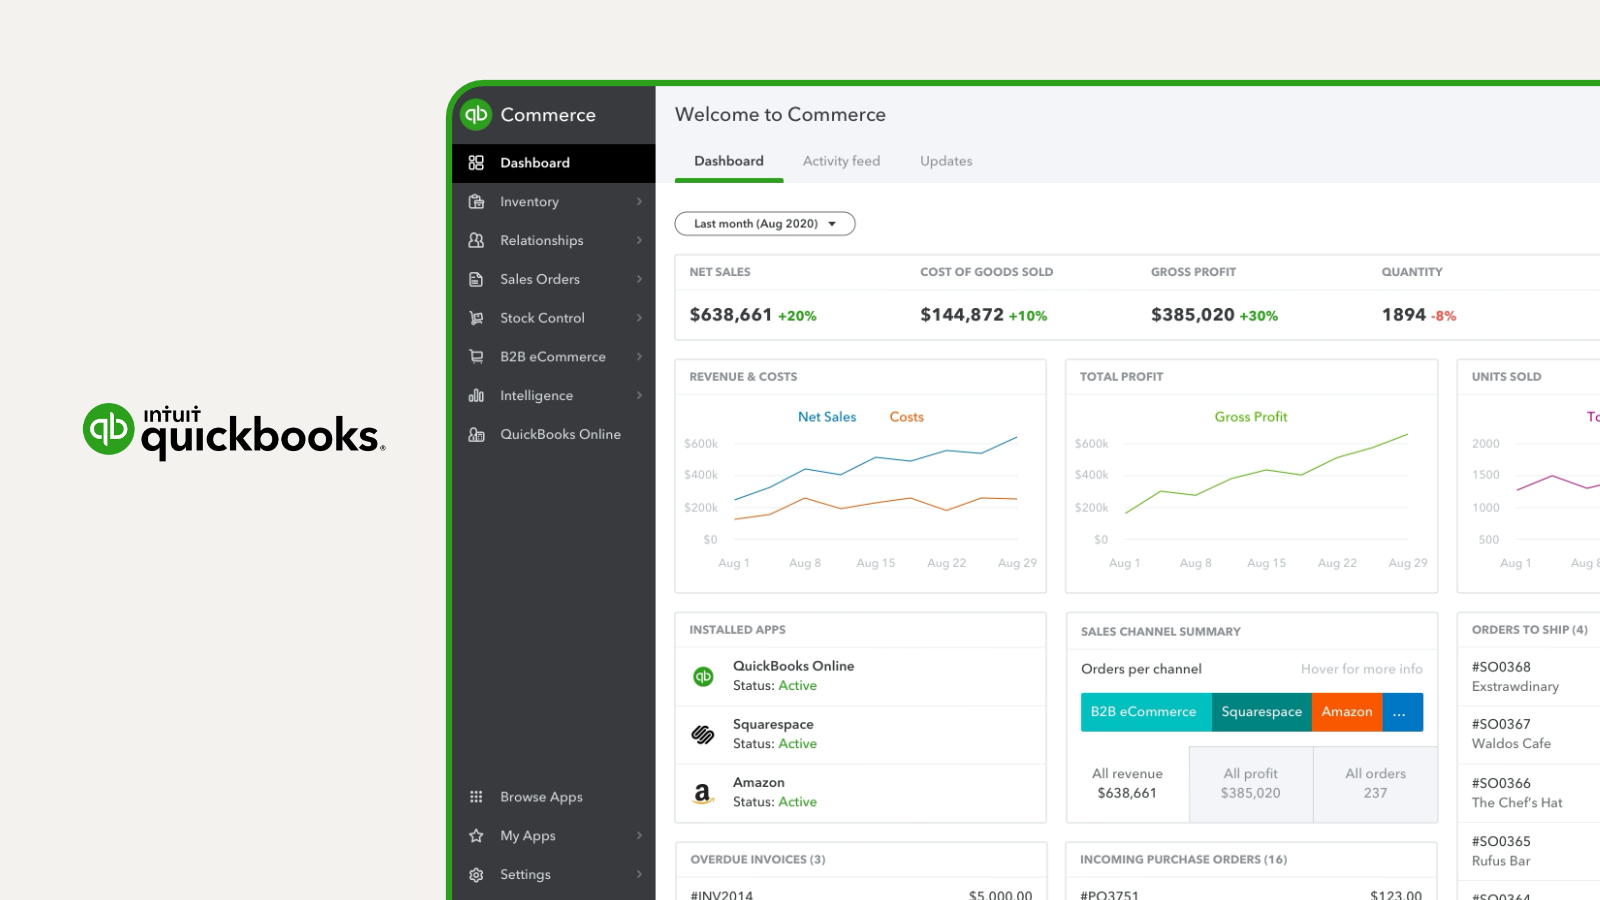This screenshot has width=1600, height=900.
Task: Open Dashboard in the sidebar
Action: pyautogui.click(x=554, y=163)
